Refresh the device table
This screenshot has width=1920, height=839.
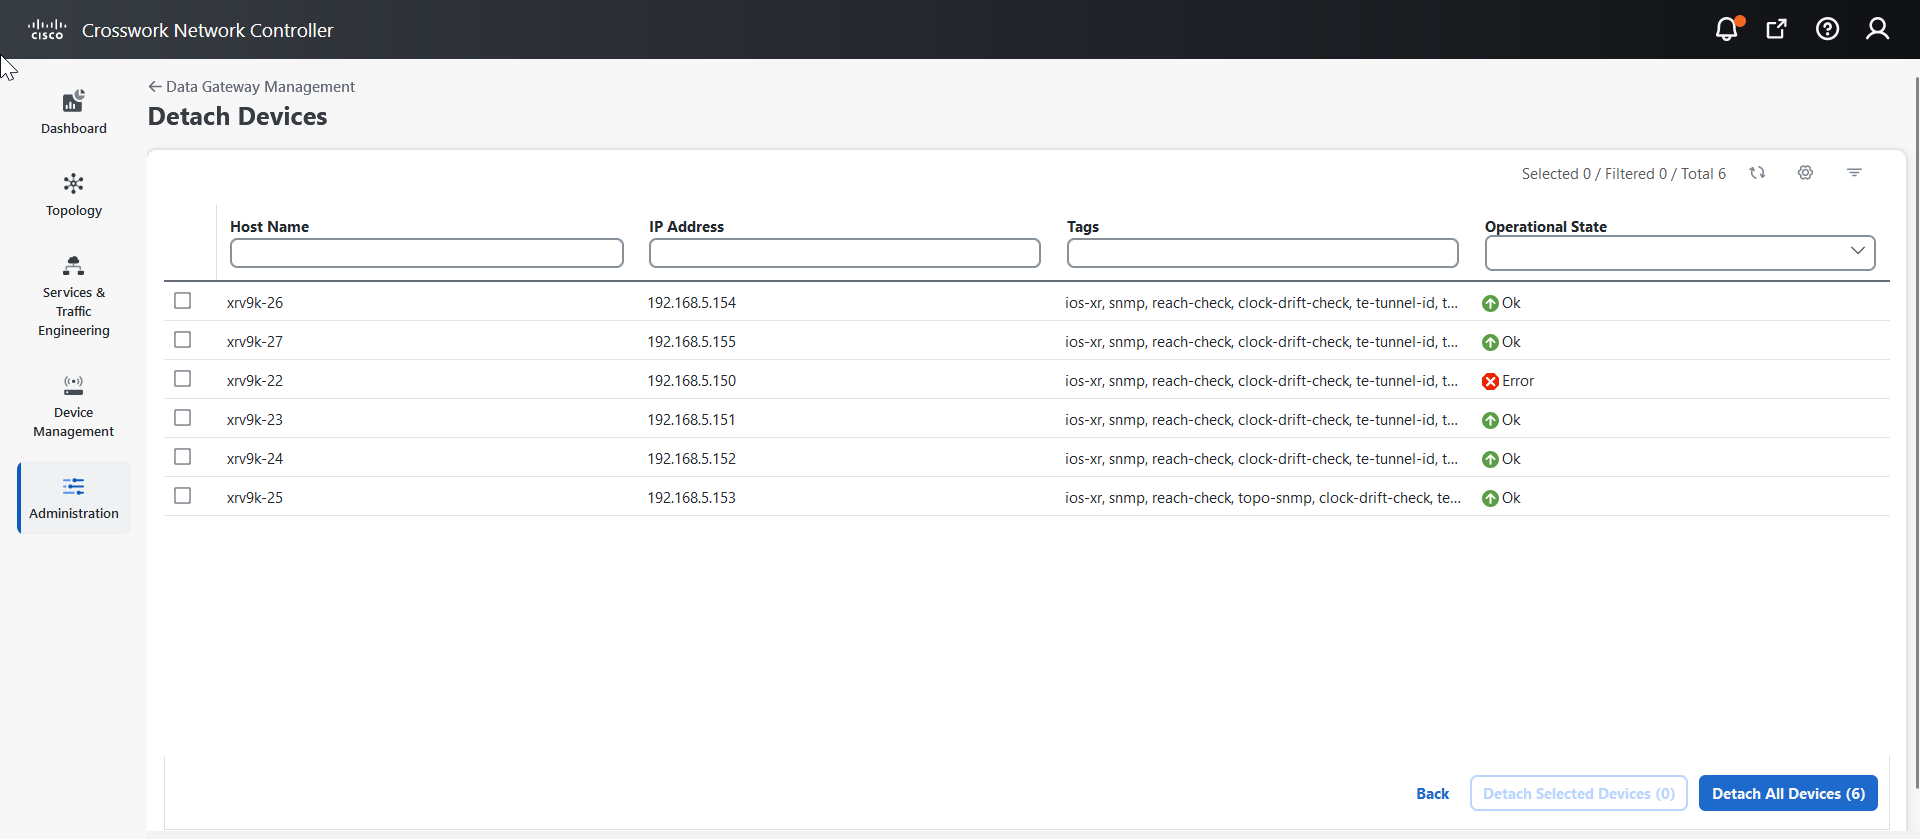1757,173
